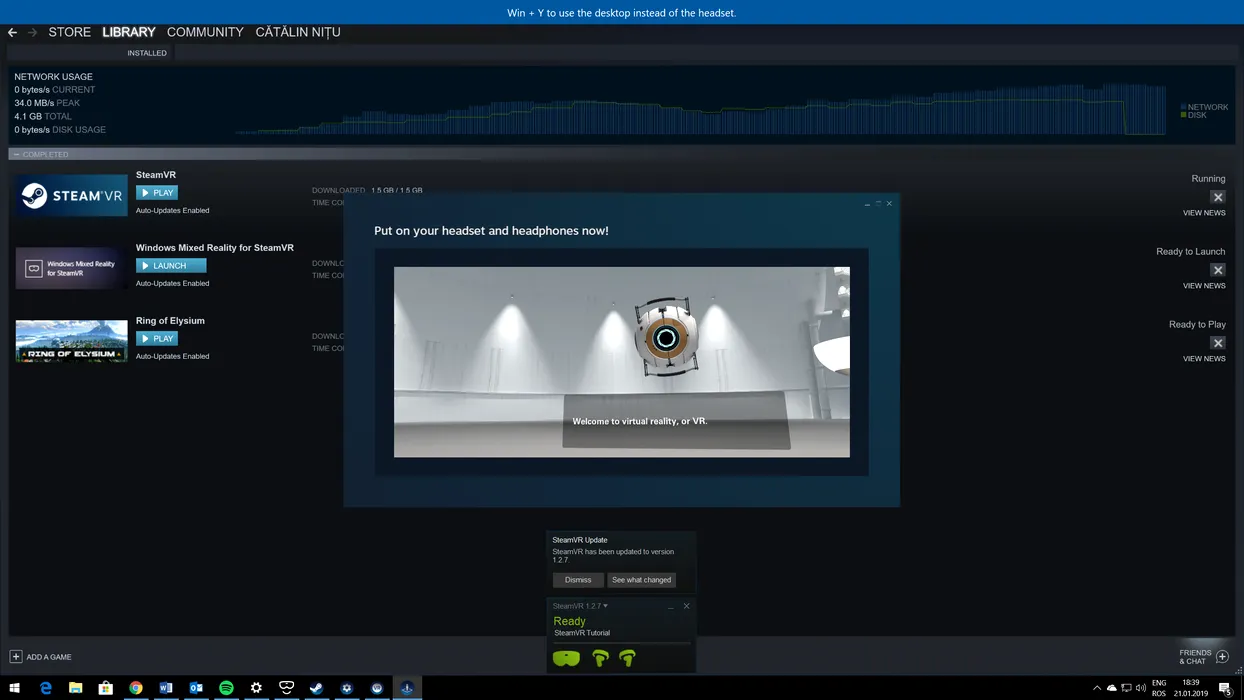This screenshot has height=700, width=1244.
Task: Open the Action Center notifications
Action: click(x=1225, y=688)
